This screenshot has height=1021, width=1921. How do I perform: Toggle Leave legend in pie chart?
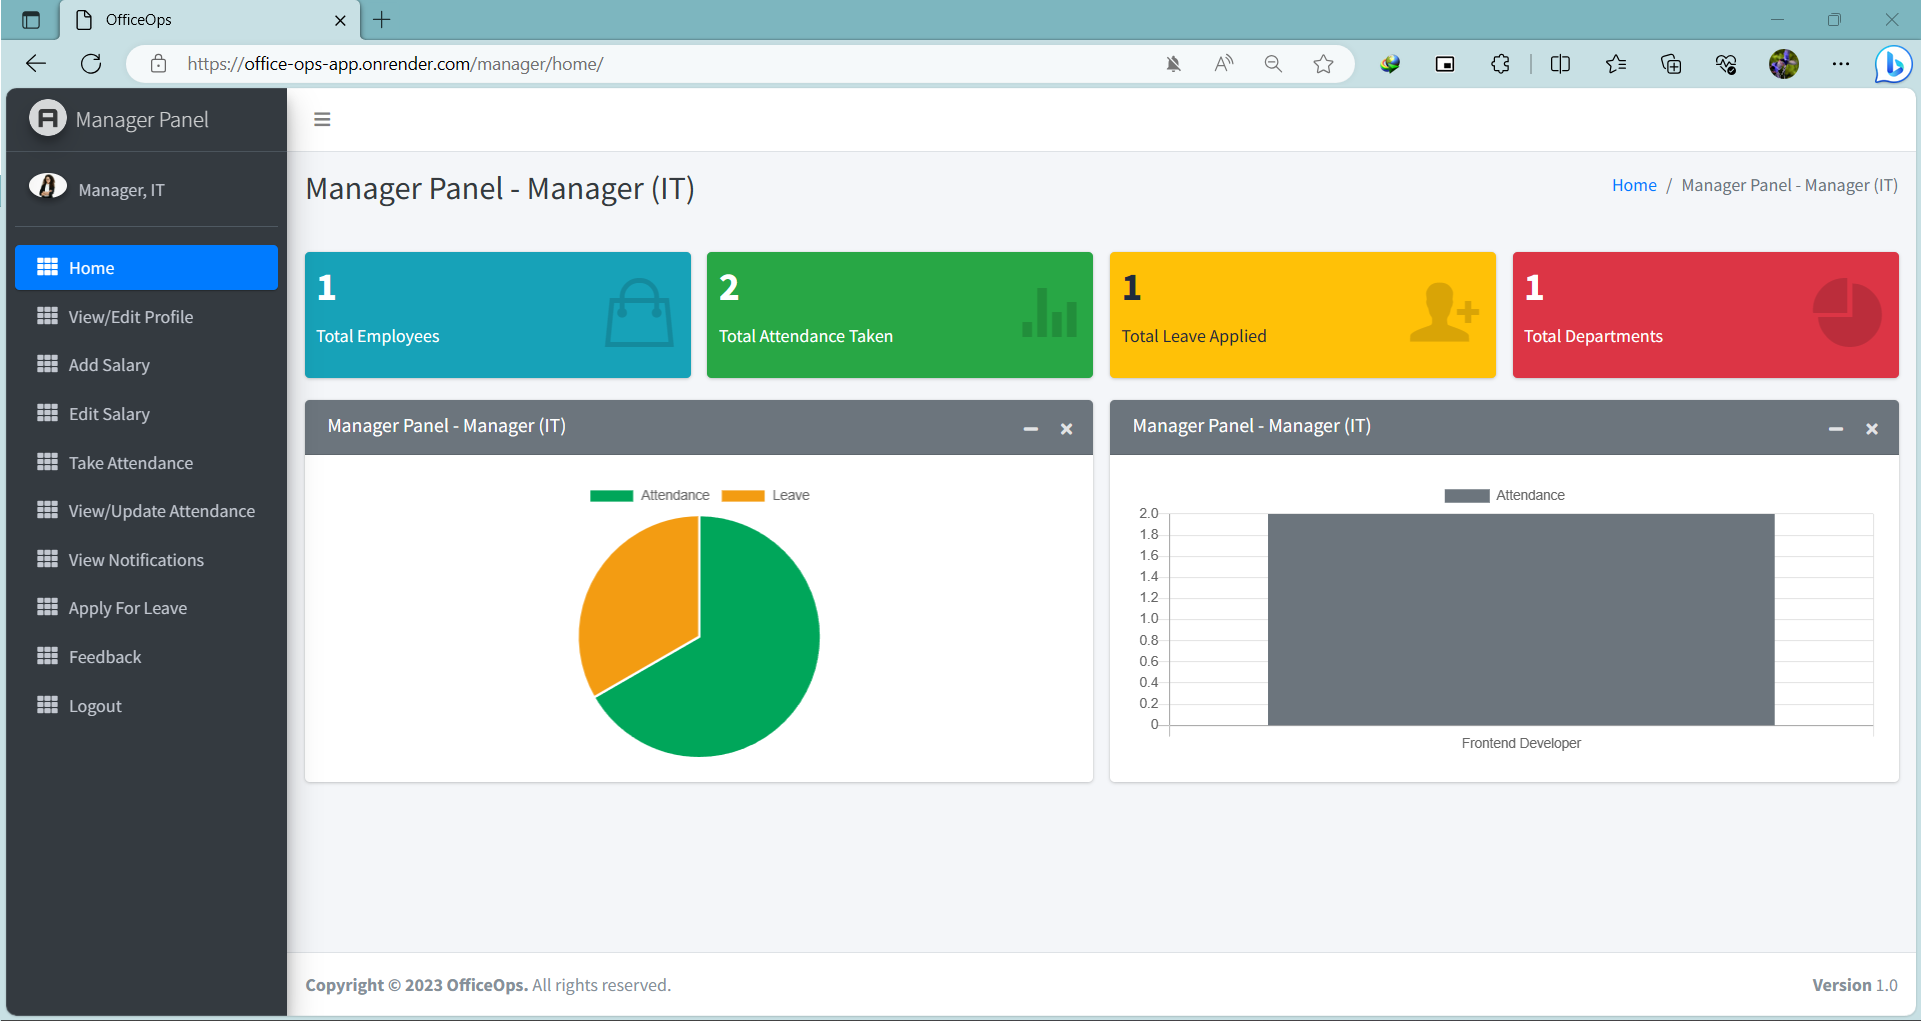pos(765,495)
